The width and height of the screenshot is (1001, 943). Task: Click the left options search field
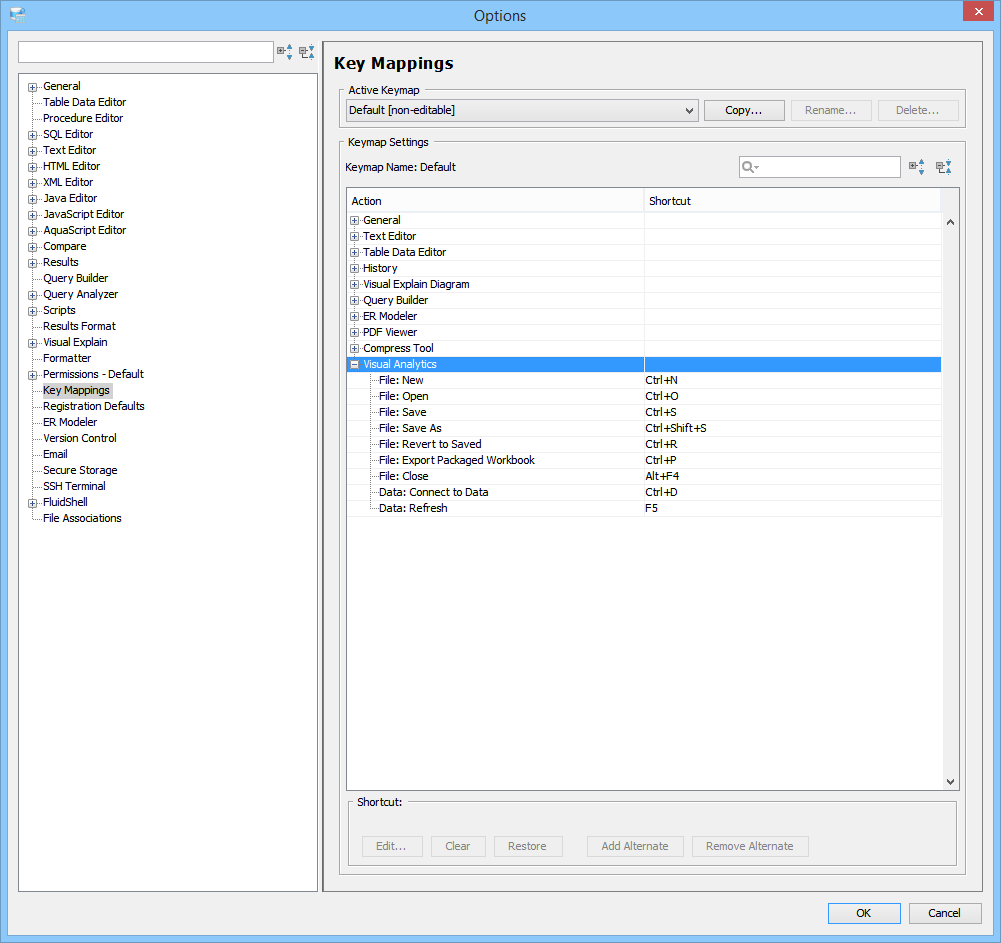[x=146, y=52]
